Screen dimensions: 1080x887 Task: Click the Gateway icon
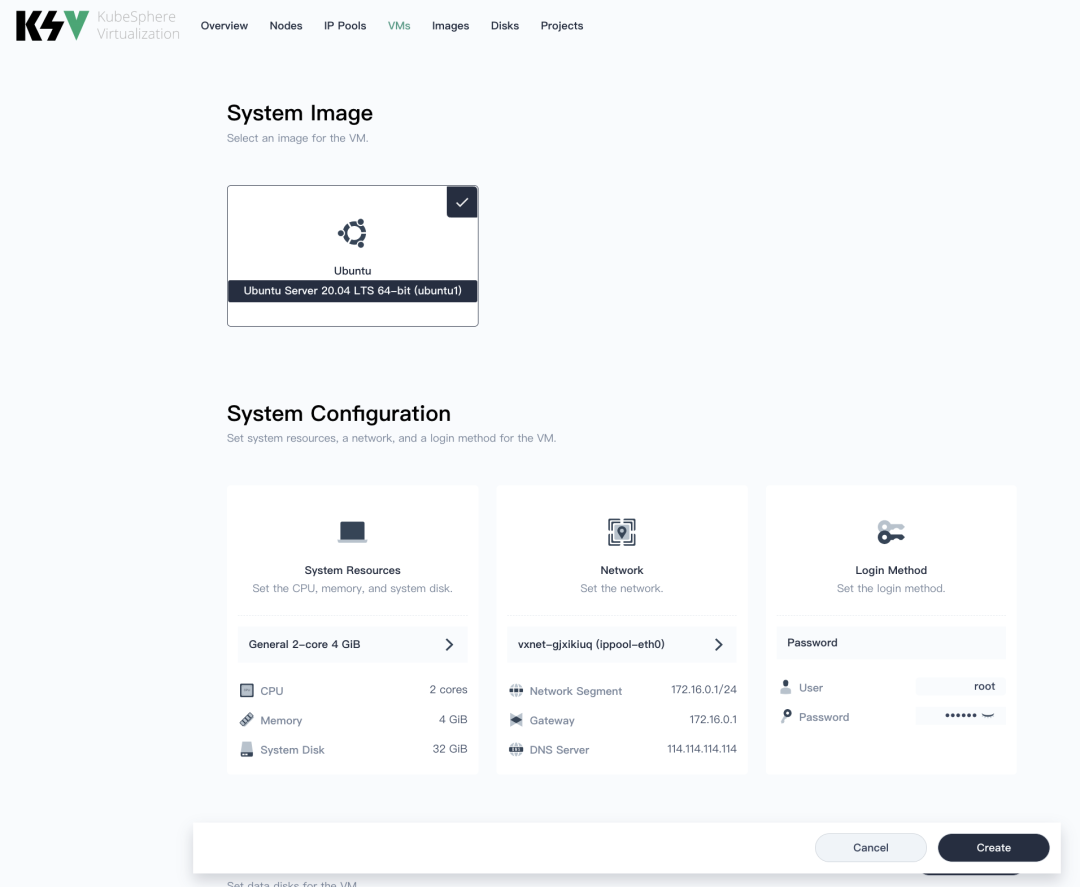(516, 720)
